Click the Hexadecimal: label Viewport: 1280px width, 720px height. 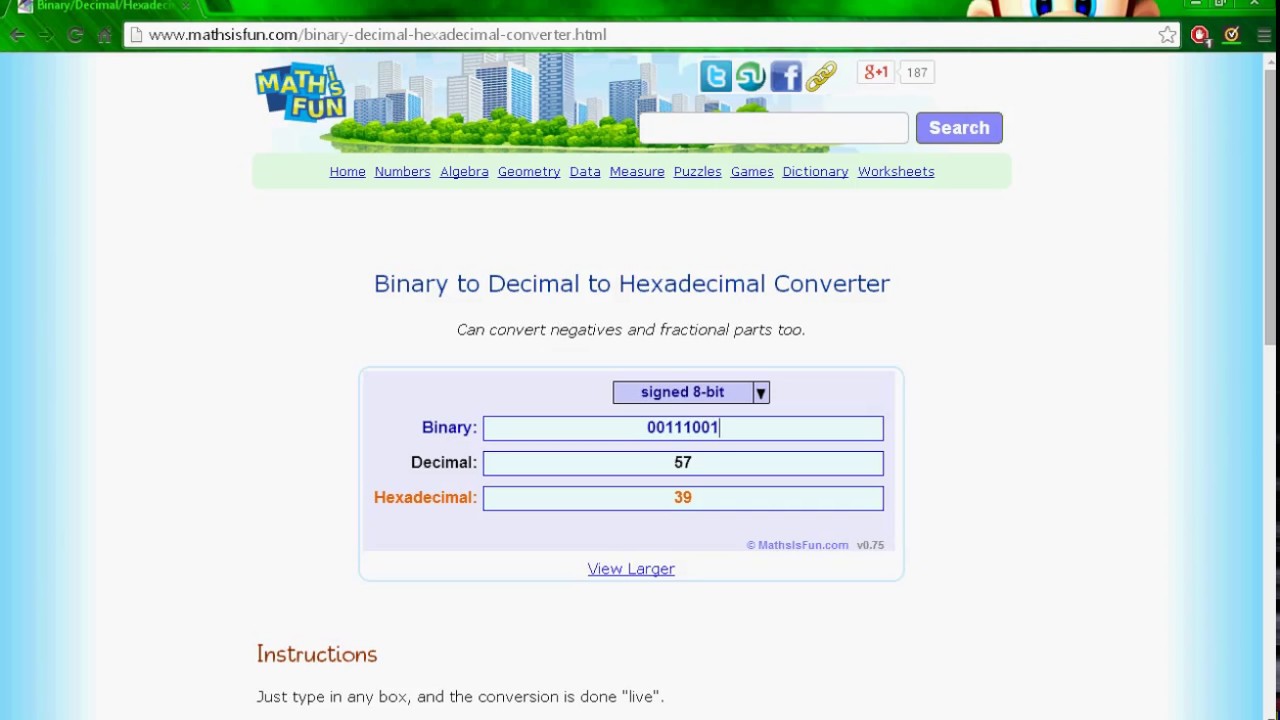(425, 497)
